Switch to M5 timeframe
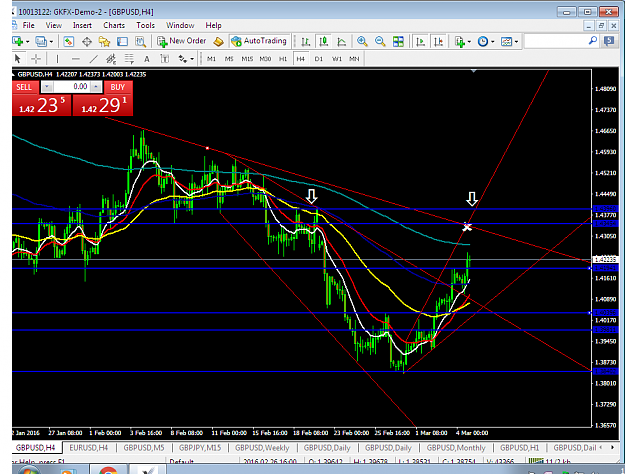 (x=229, y=59)
